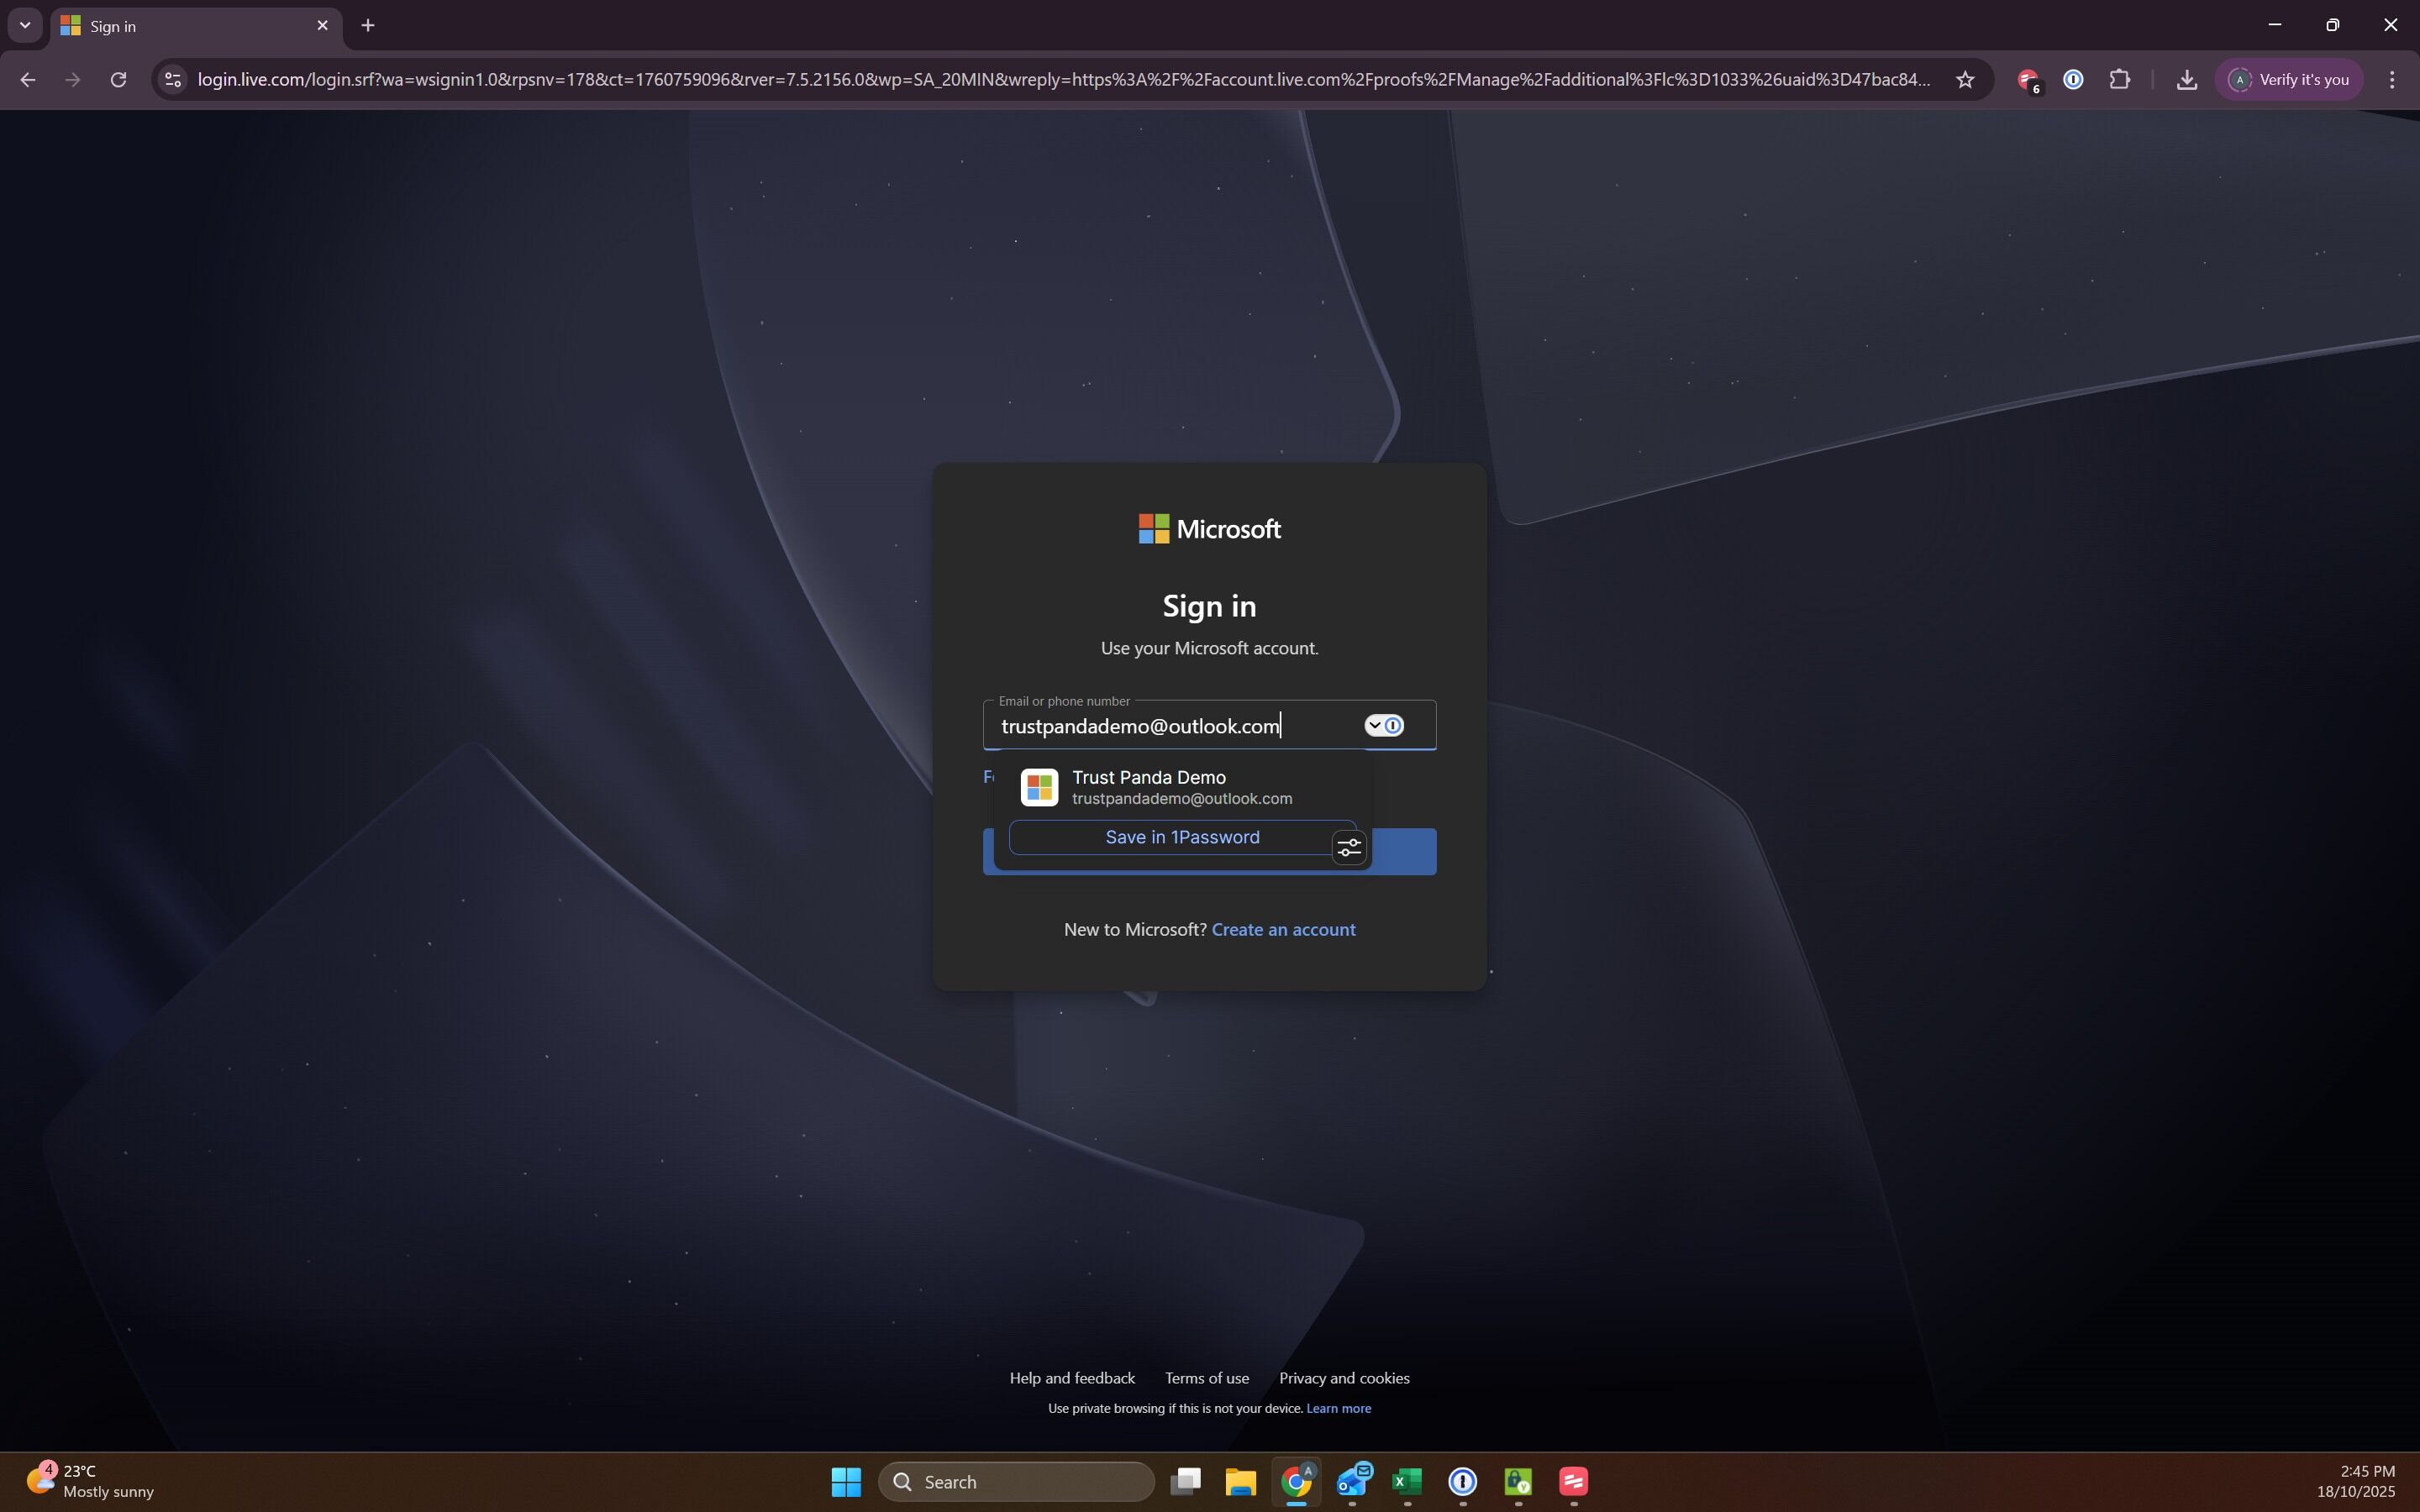This screenshot has width=2420, height=1512.
Task: Reload the sign-in page
Action: tap(118, 79)
